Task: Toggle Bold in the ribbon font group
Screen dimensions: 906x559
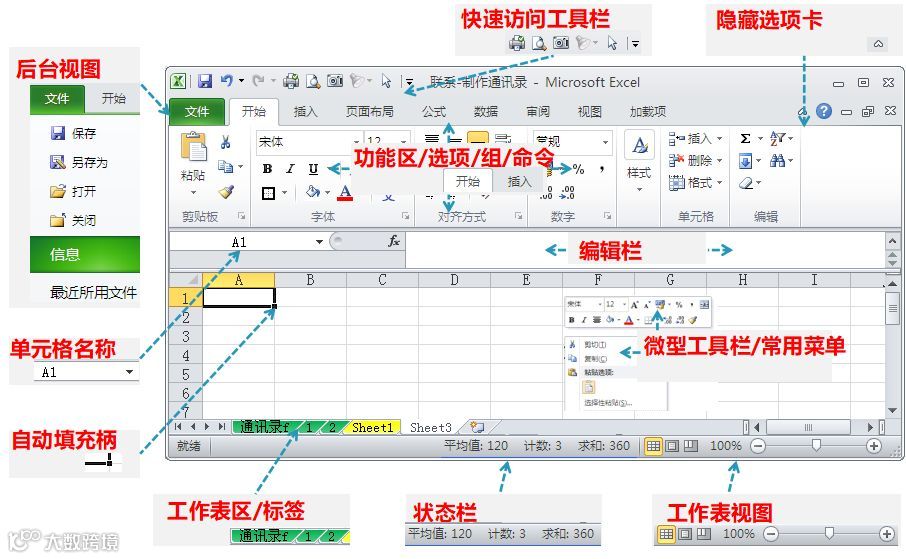Action: [267, 169]
